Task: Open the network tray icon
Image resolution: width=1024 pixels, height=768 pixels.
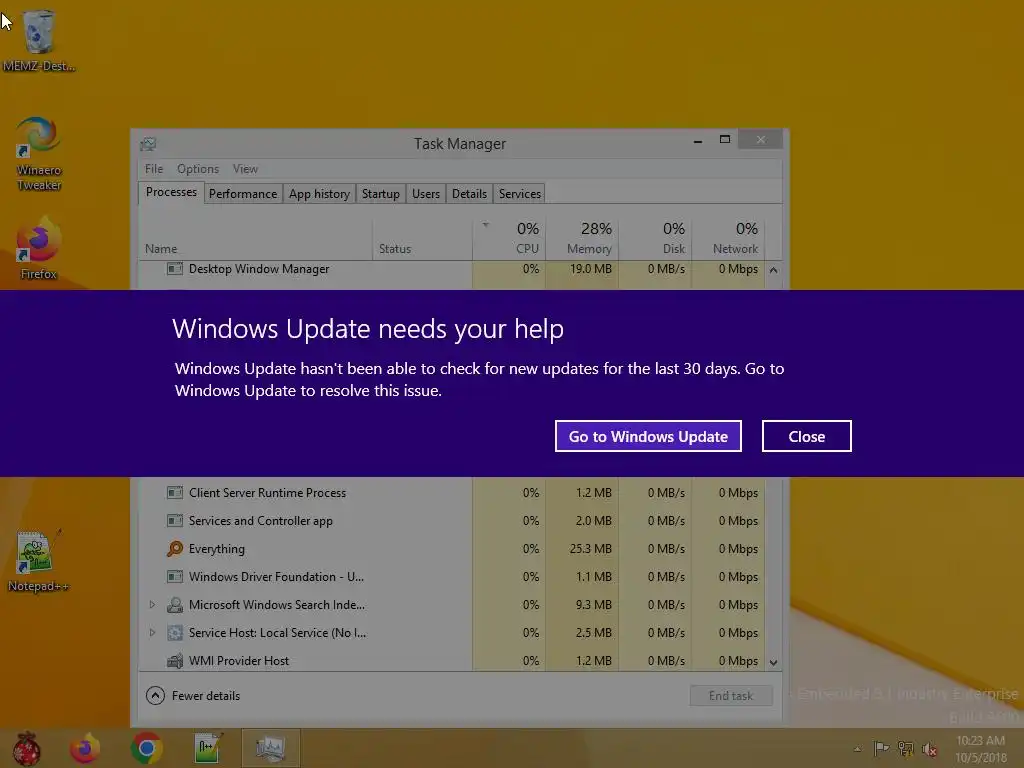Action: pos(906,748)
